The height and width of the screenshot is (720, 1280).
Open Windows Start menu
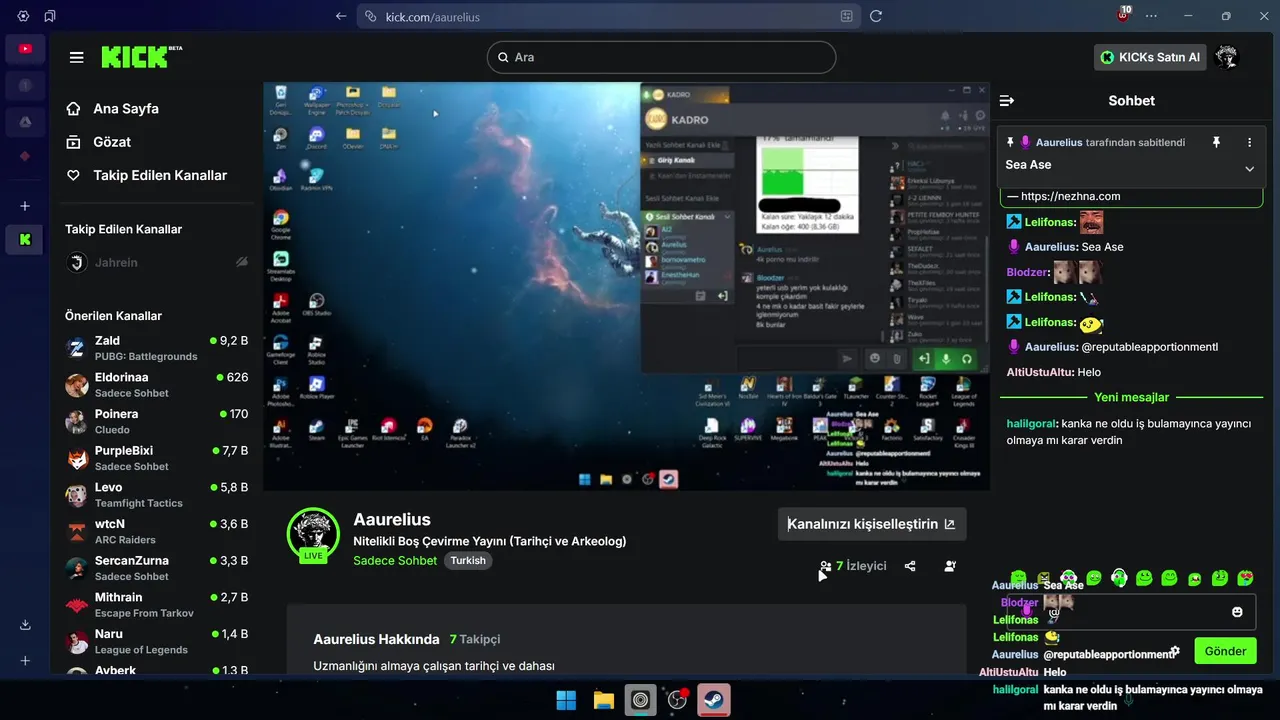coord(566,700)
